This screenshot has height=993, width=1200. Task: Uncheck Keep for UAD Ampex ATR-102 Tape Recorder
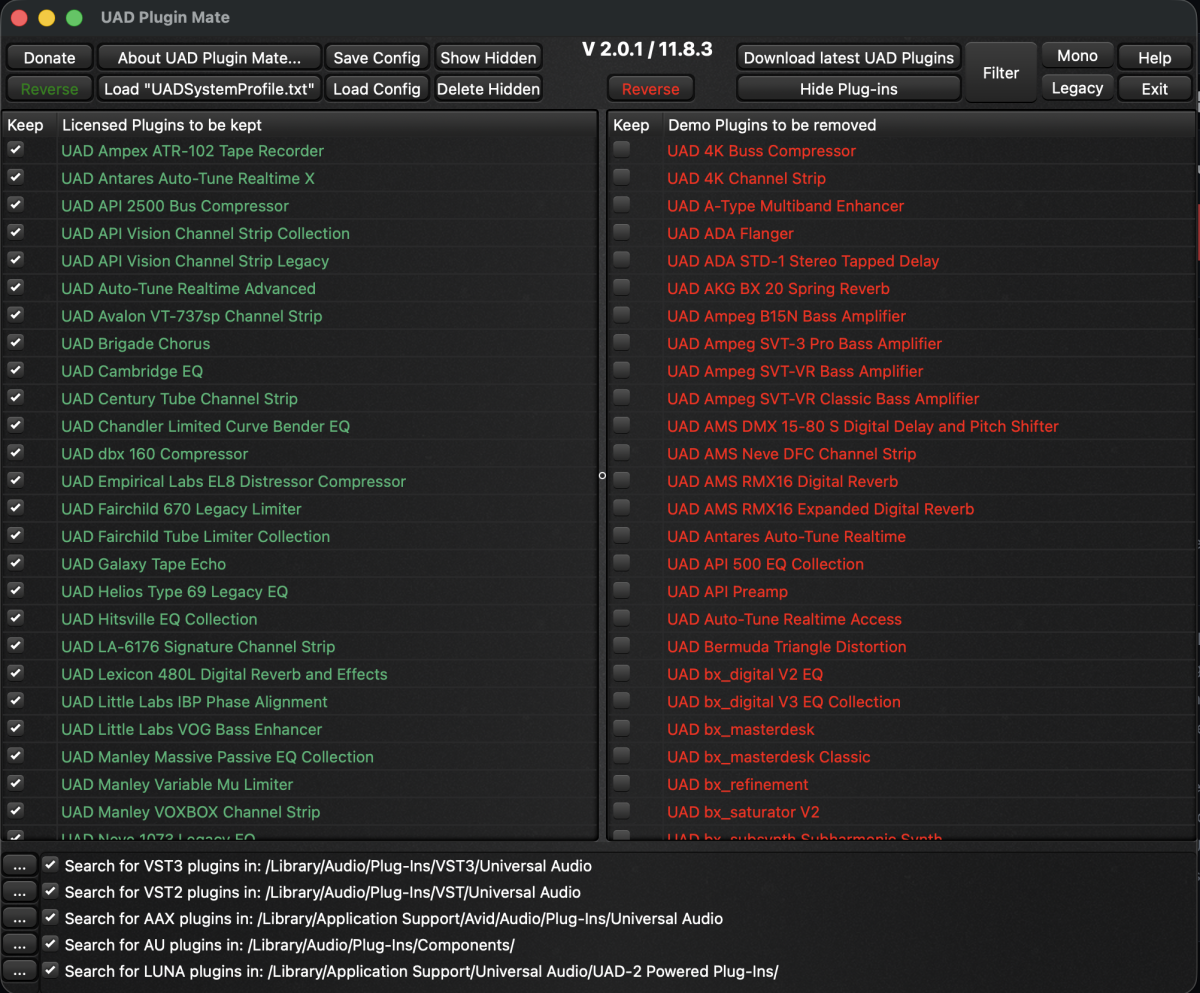coord(16,150)
